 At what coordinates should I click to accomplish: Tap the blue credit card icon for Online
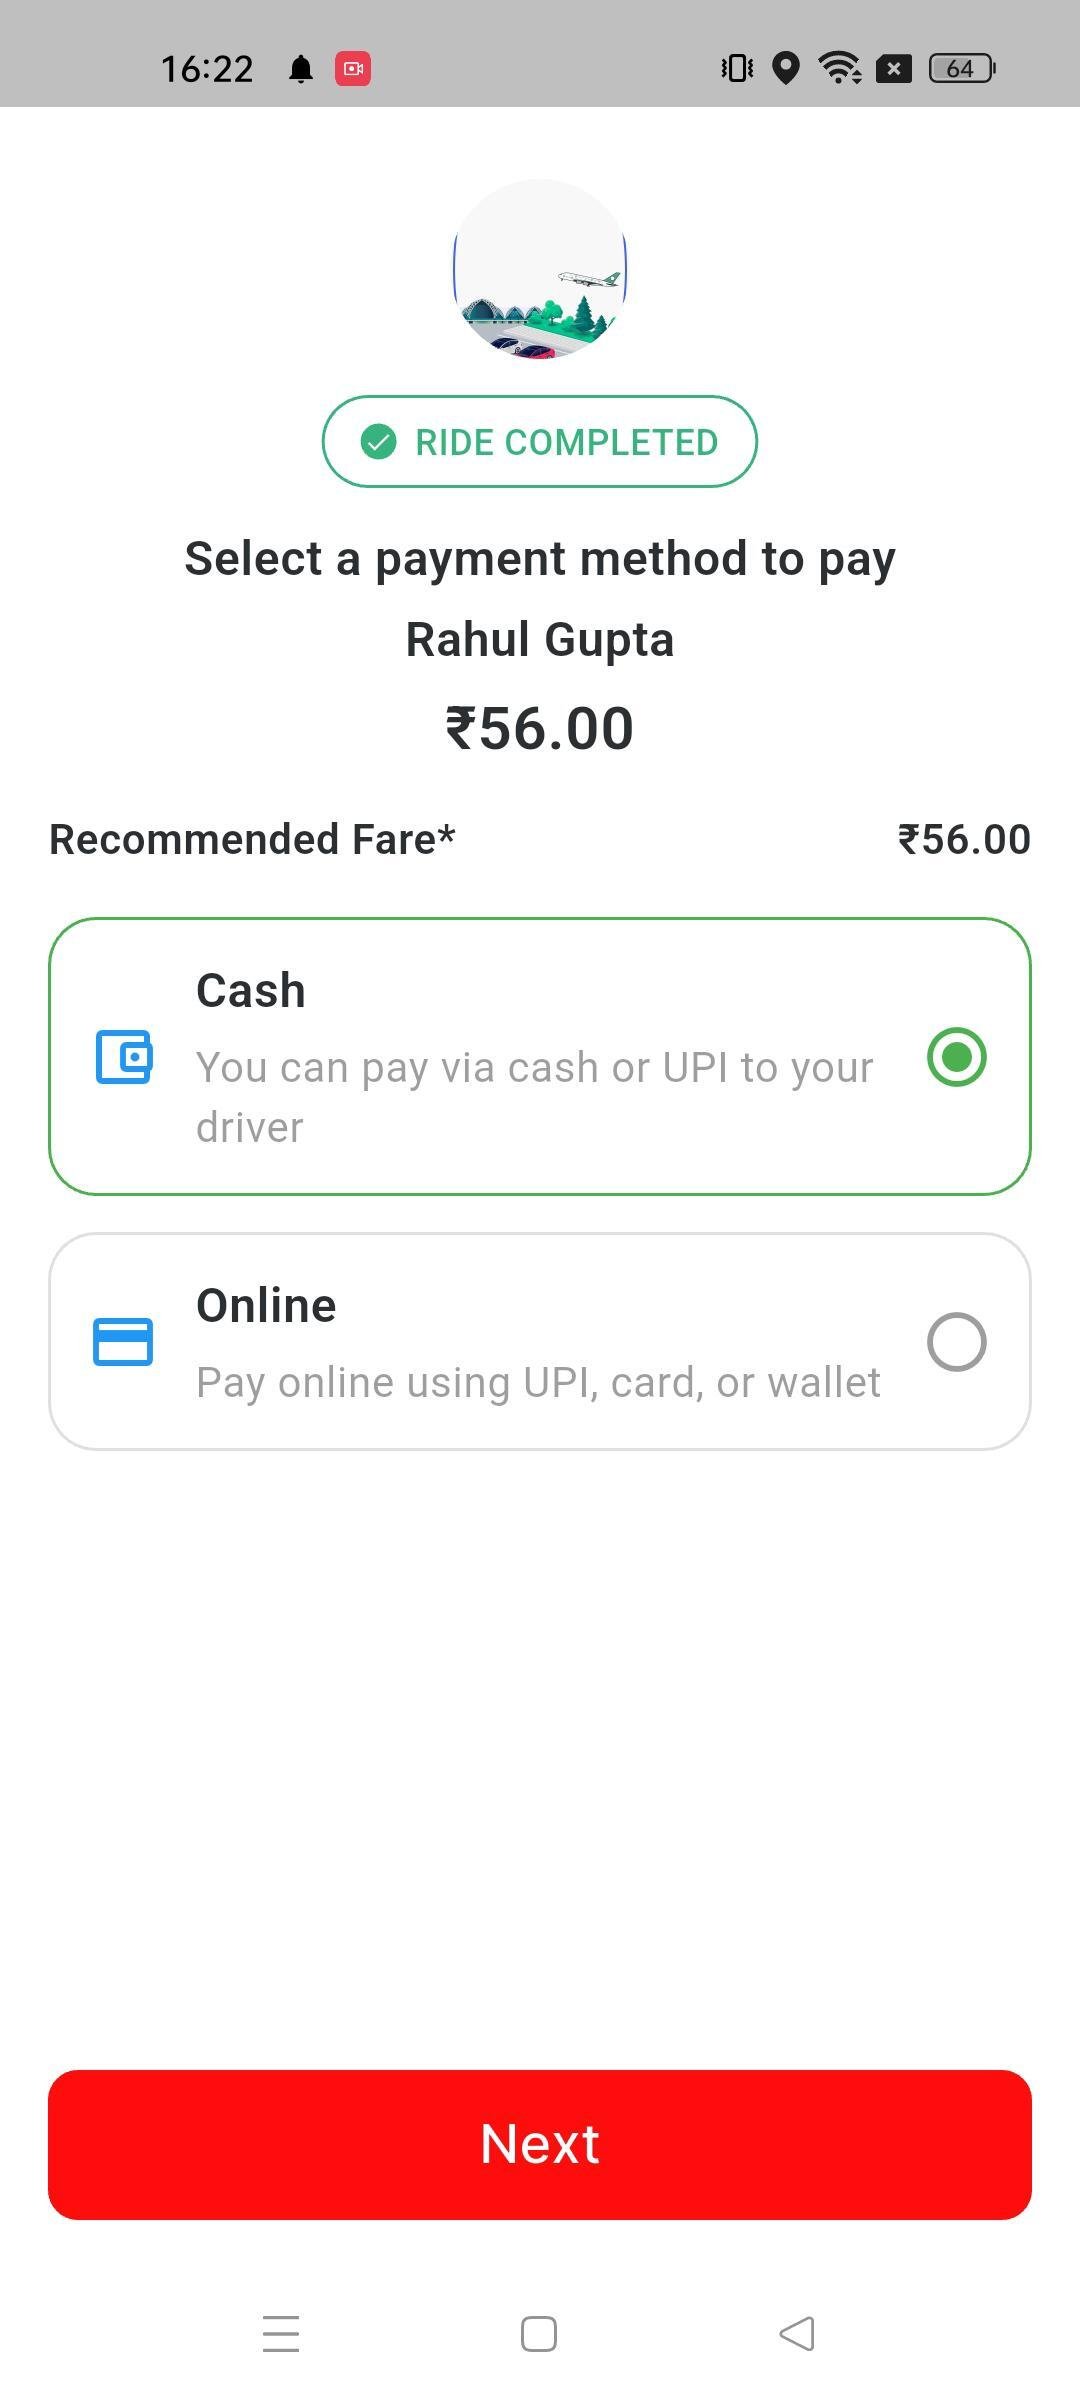click(123, 1342)
